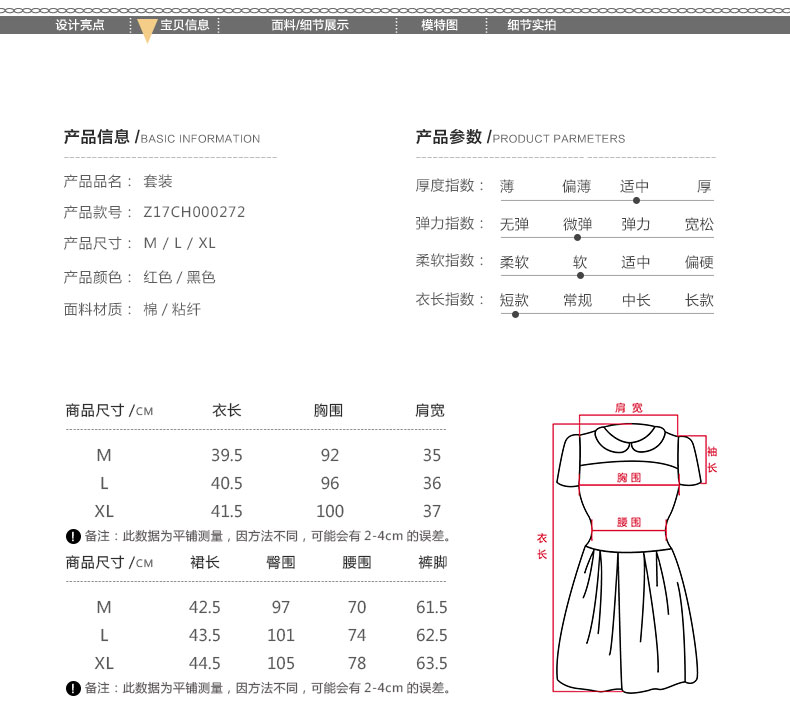Click the fabric value 棉 / 粘纤
Screen dimensions: 790x710
[x=172, y=309]
